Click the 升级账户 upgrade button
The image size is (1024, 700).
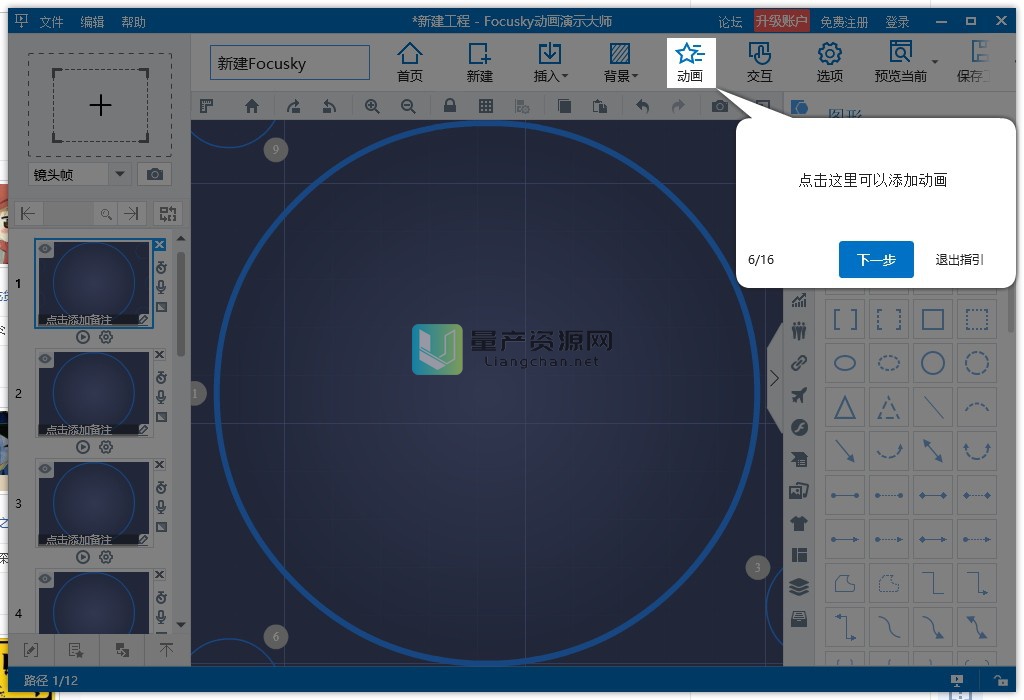pos(782,21)
